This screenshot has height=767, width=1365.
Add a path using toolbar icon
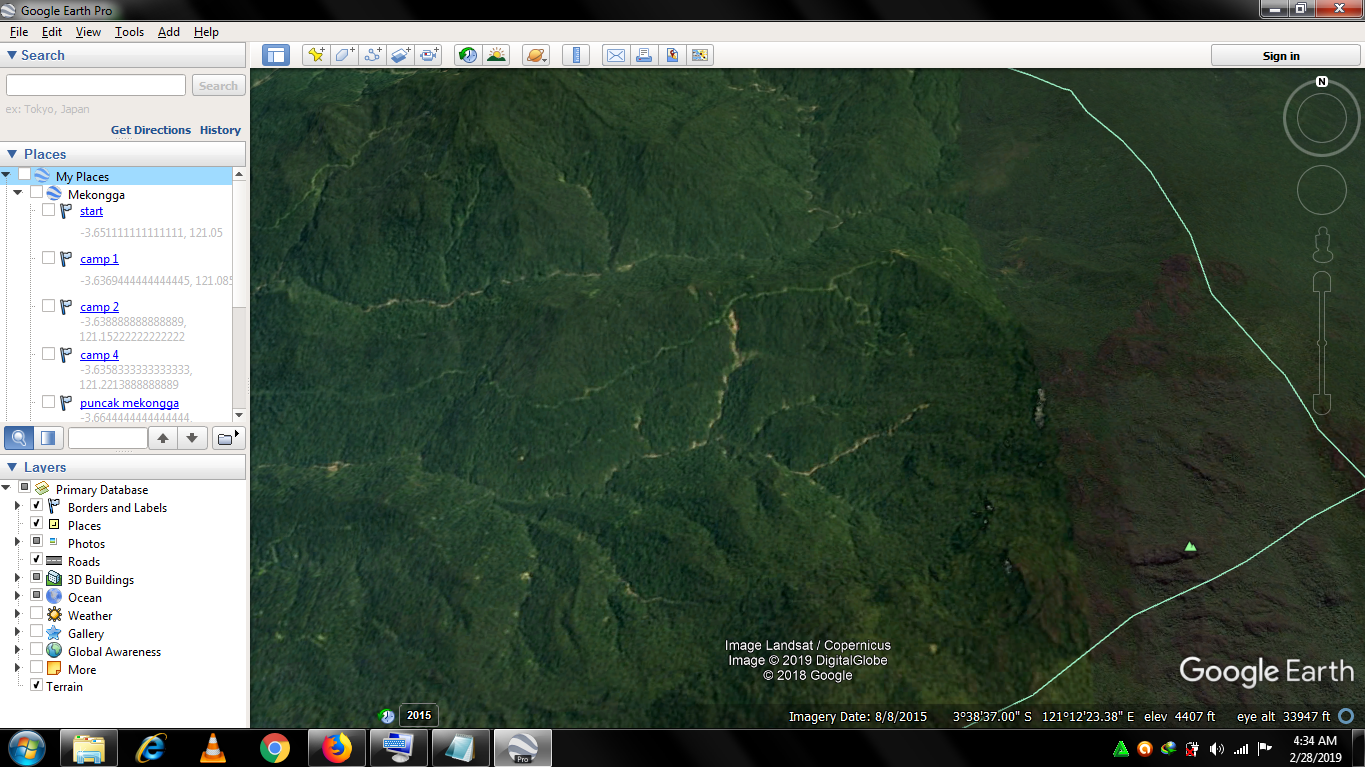click(x=373, y=55)
